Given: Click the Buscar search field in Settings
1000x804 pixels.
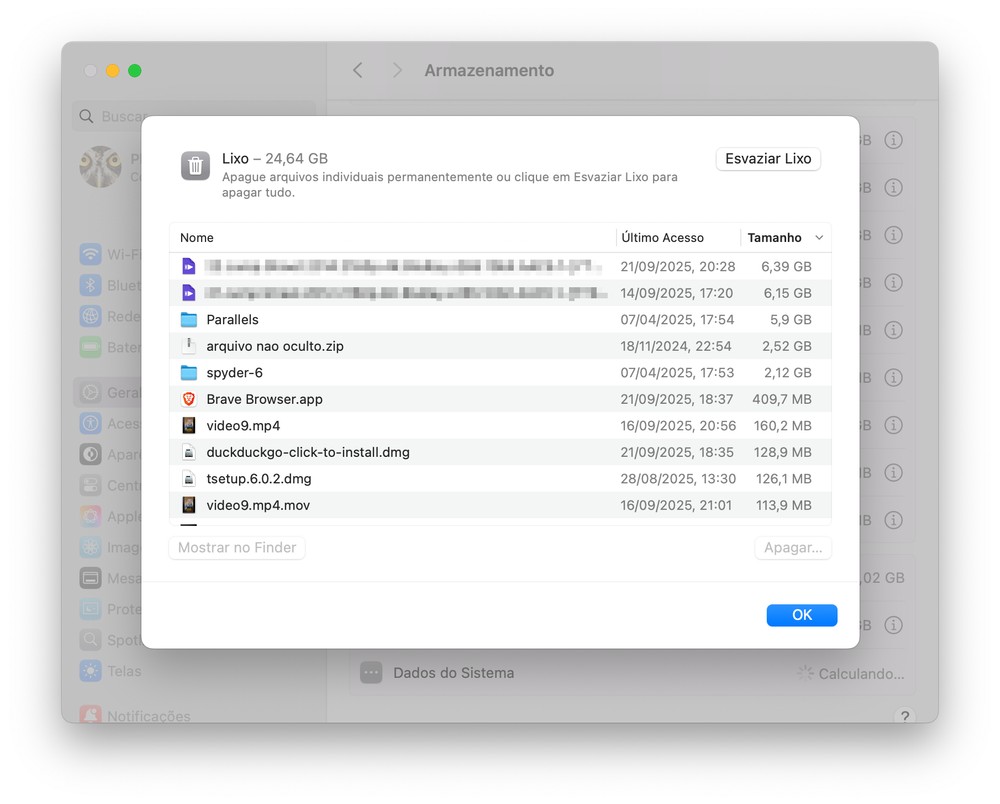Looking at the screenshot, I should coord(195,116).
